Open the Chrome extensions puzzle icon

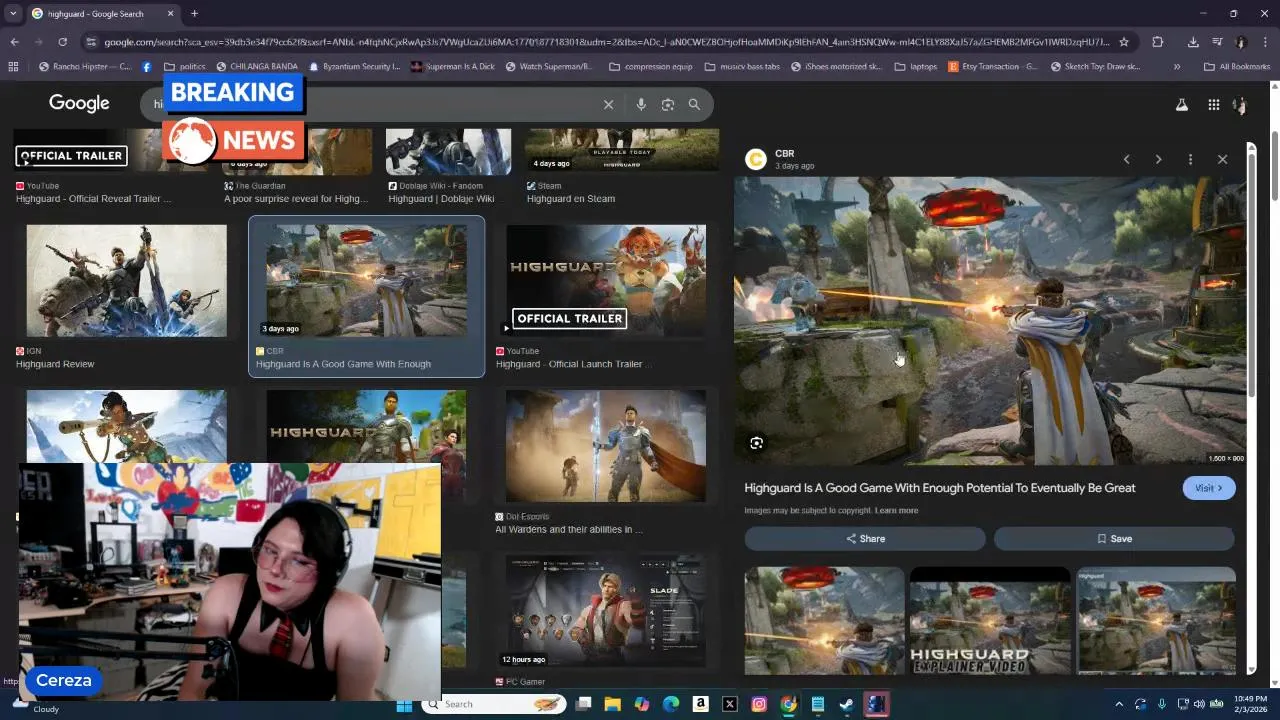(x=1158, y=42)
